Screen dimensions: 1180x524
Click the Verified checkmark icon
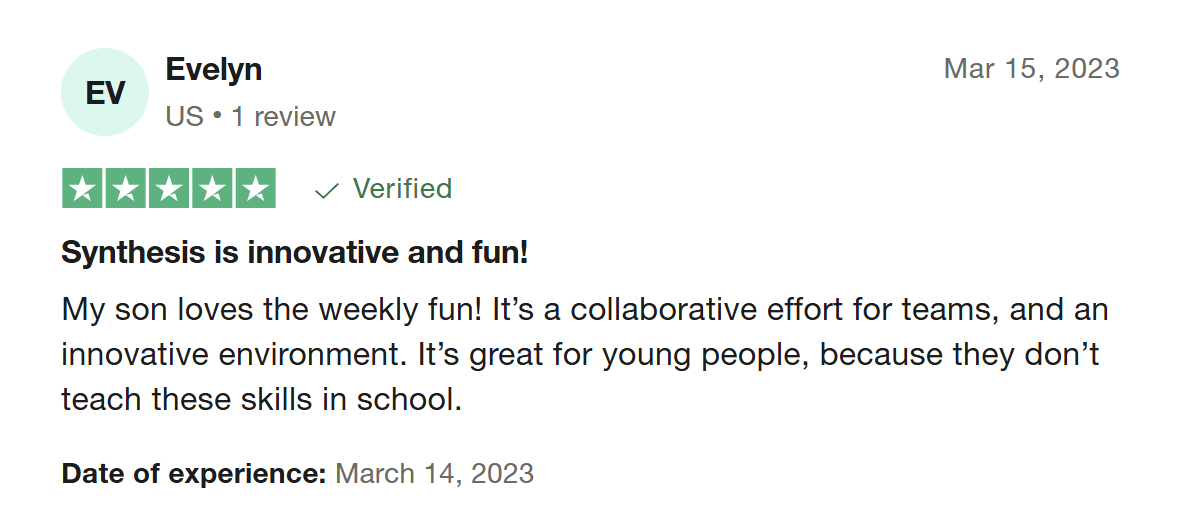[x=326, y=190]
